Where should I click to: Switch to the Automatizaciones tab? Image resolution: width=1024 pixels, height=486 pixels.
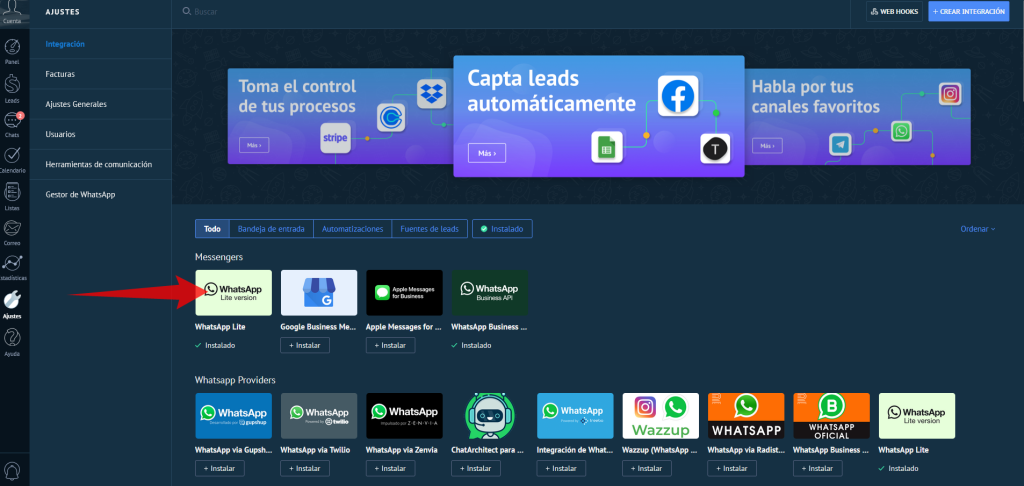click(x=352, y=229)
